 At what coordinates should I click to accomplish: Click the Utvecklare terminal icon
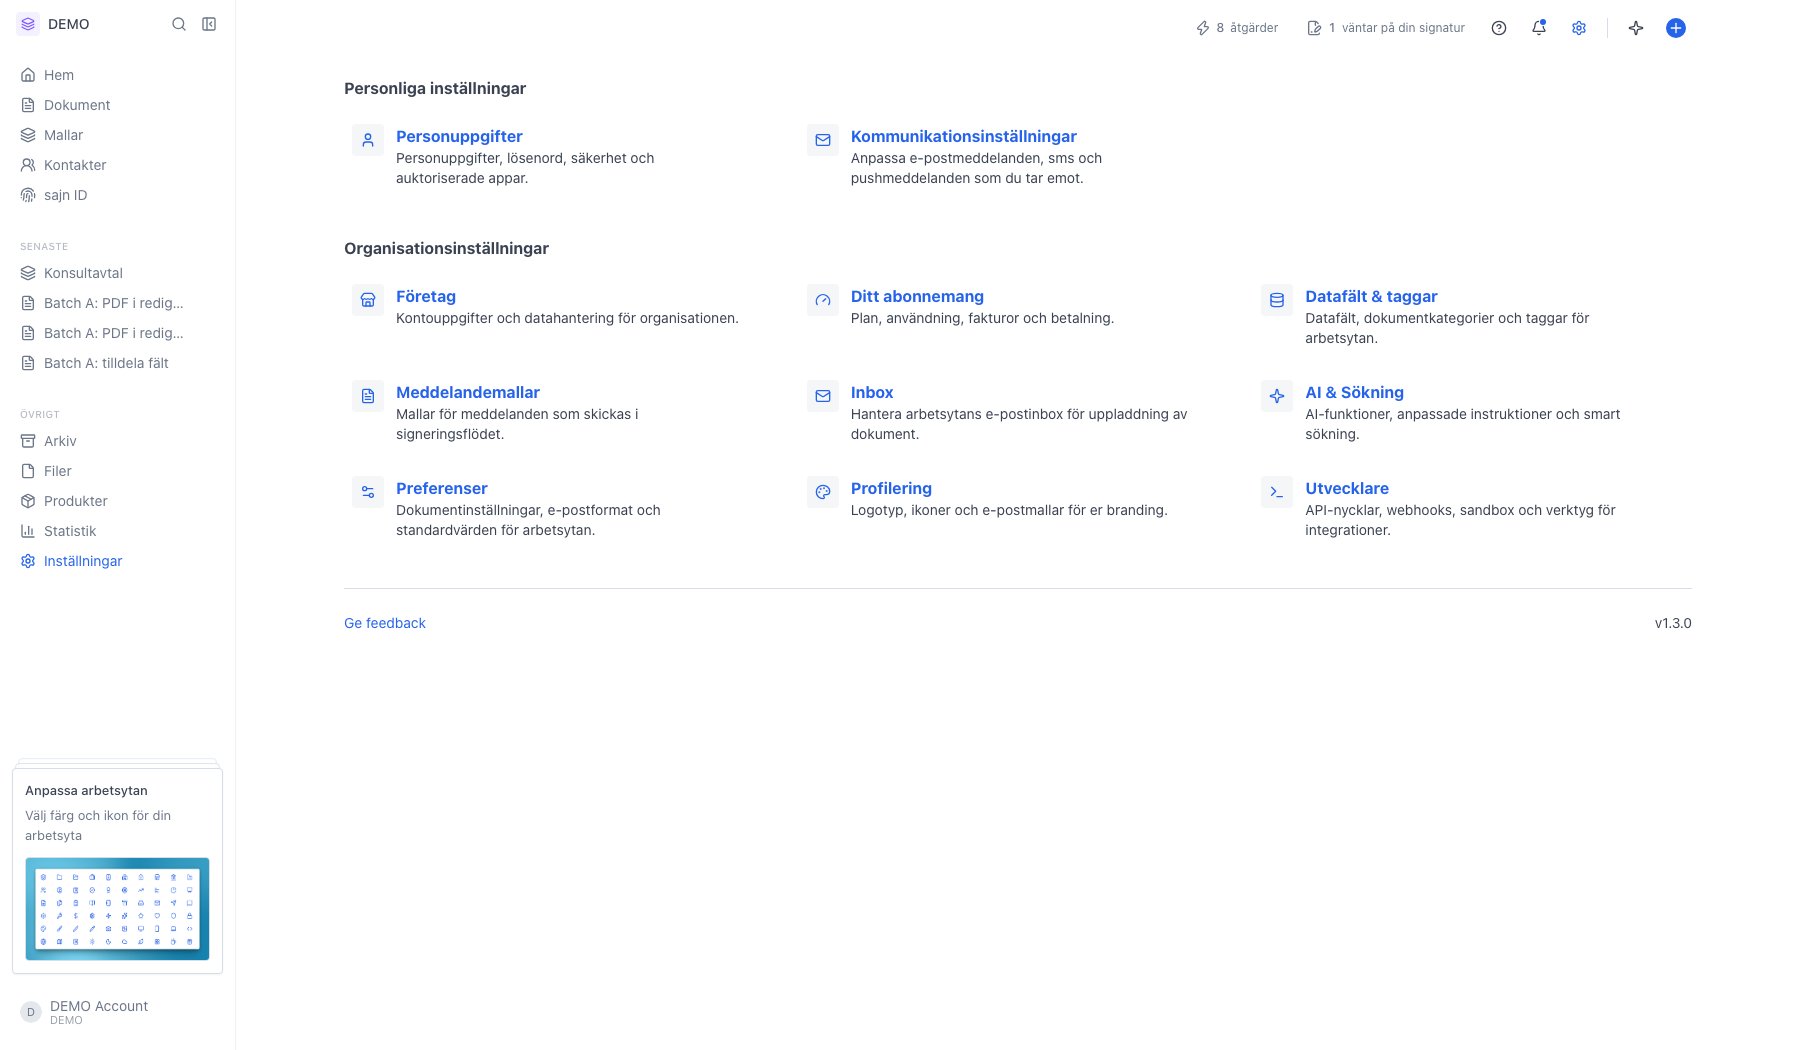tap(1277, 492)
